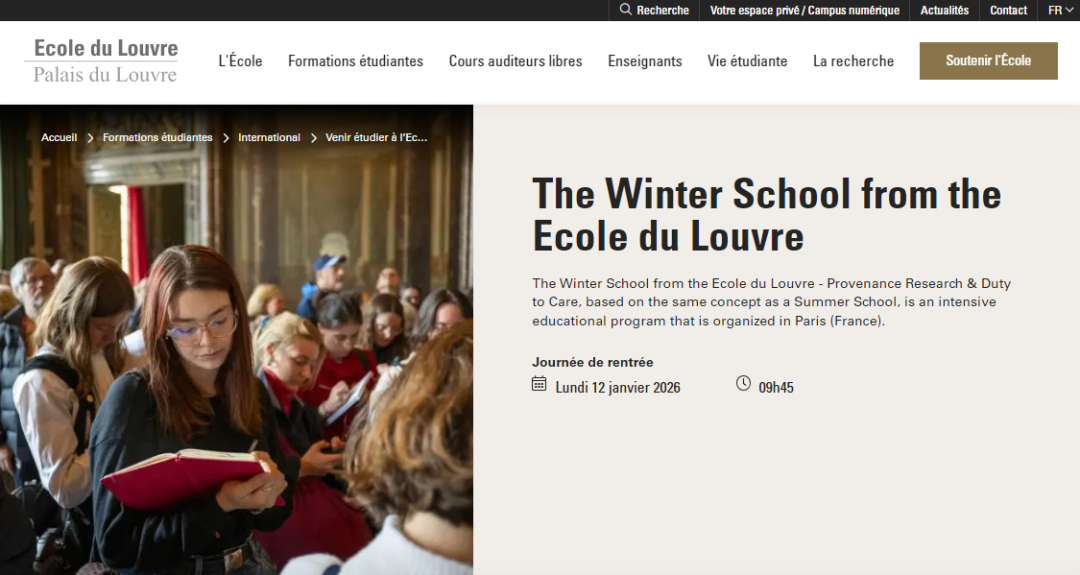Open the Formations étudiantes menu
This screenshot has width=1080, height=575.
pos(355,61)
